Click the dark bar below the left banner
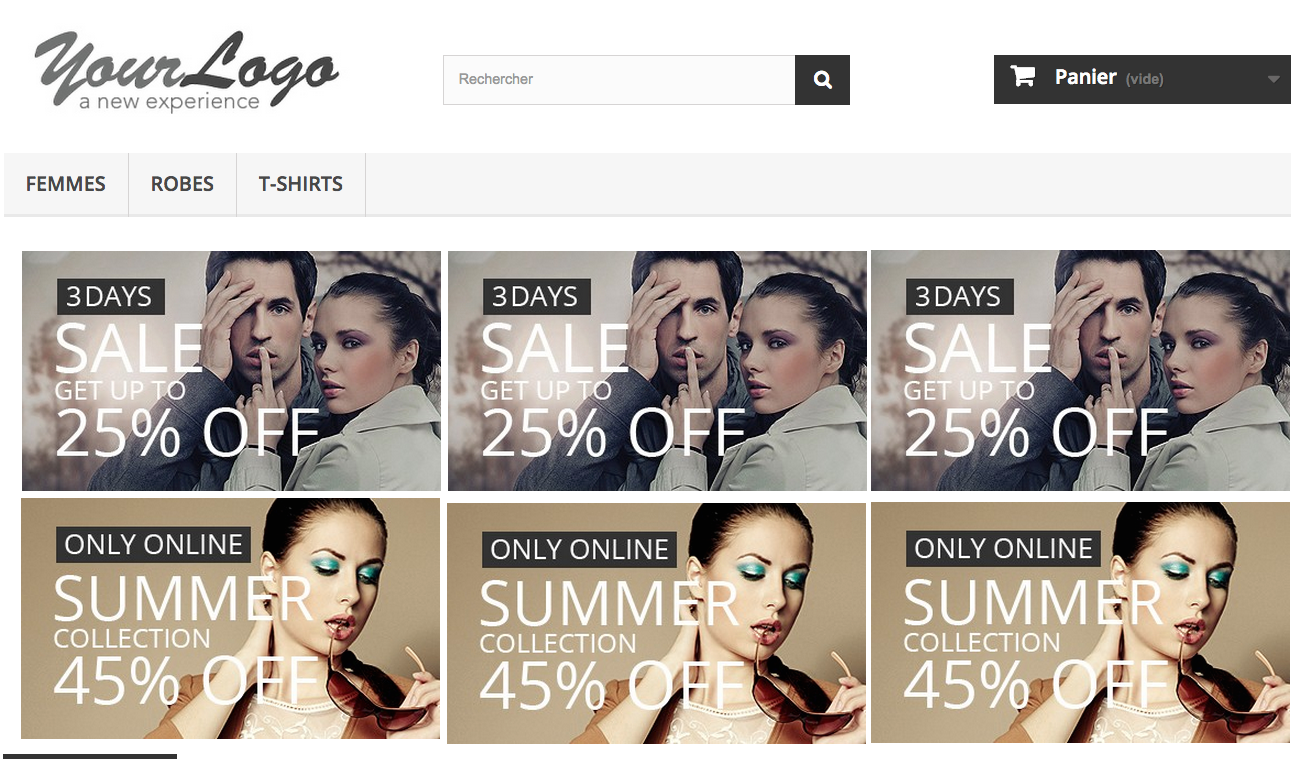 [90, 756]
